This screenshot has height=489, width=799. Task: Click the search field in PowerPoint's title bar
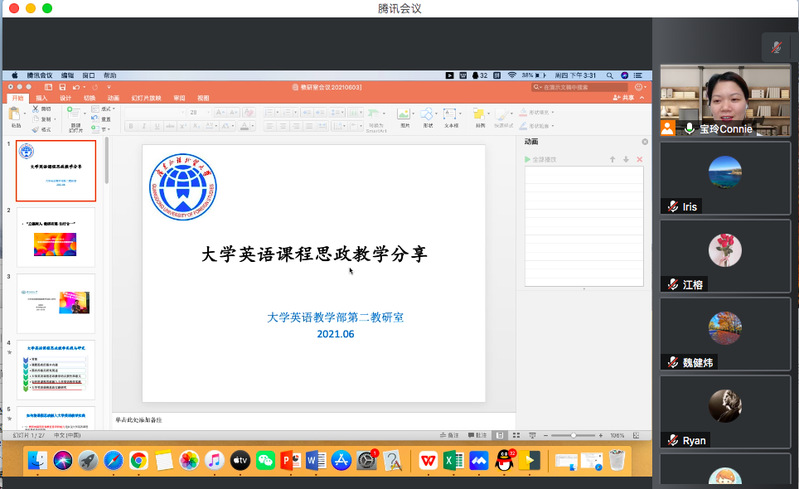(580, 87)
